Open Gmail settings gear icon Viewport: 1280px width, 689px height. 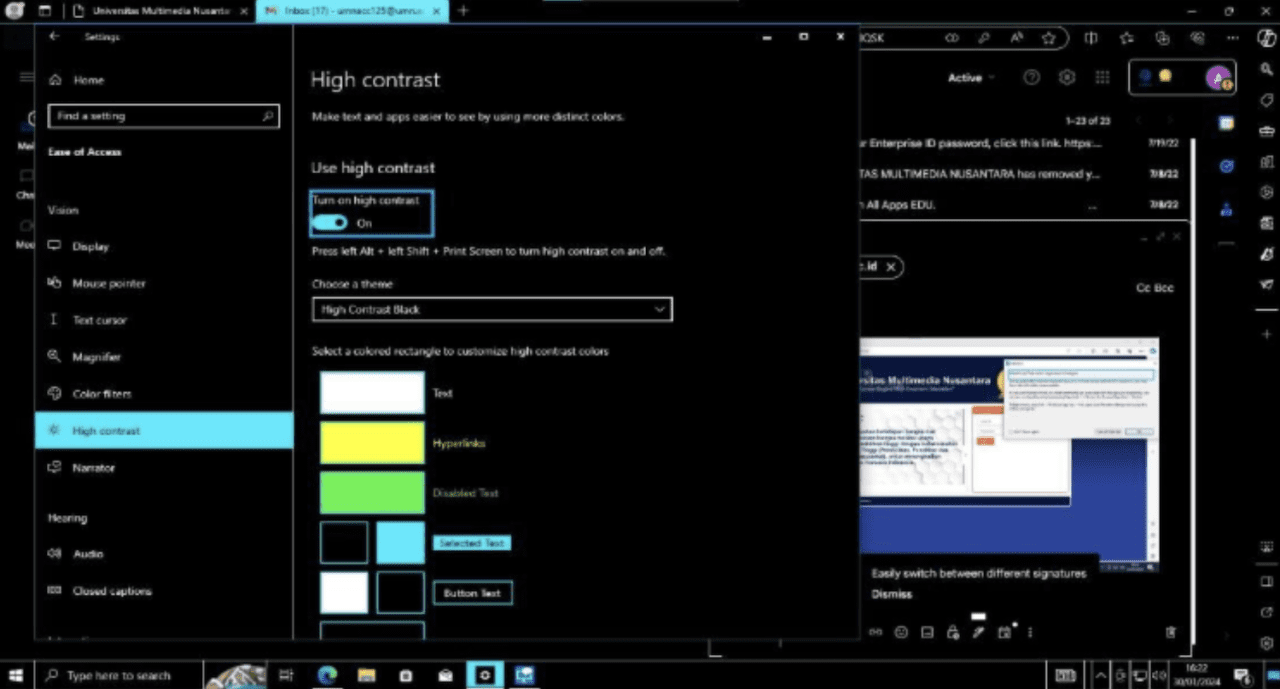(x=1067, y=78)
